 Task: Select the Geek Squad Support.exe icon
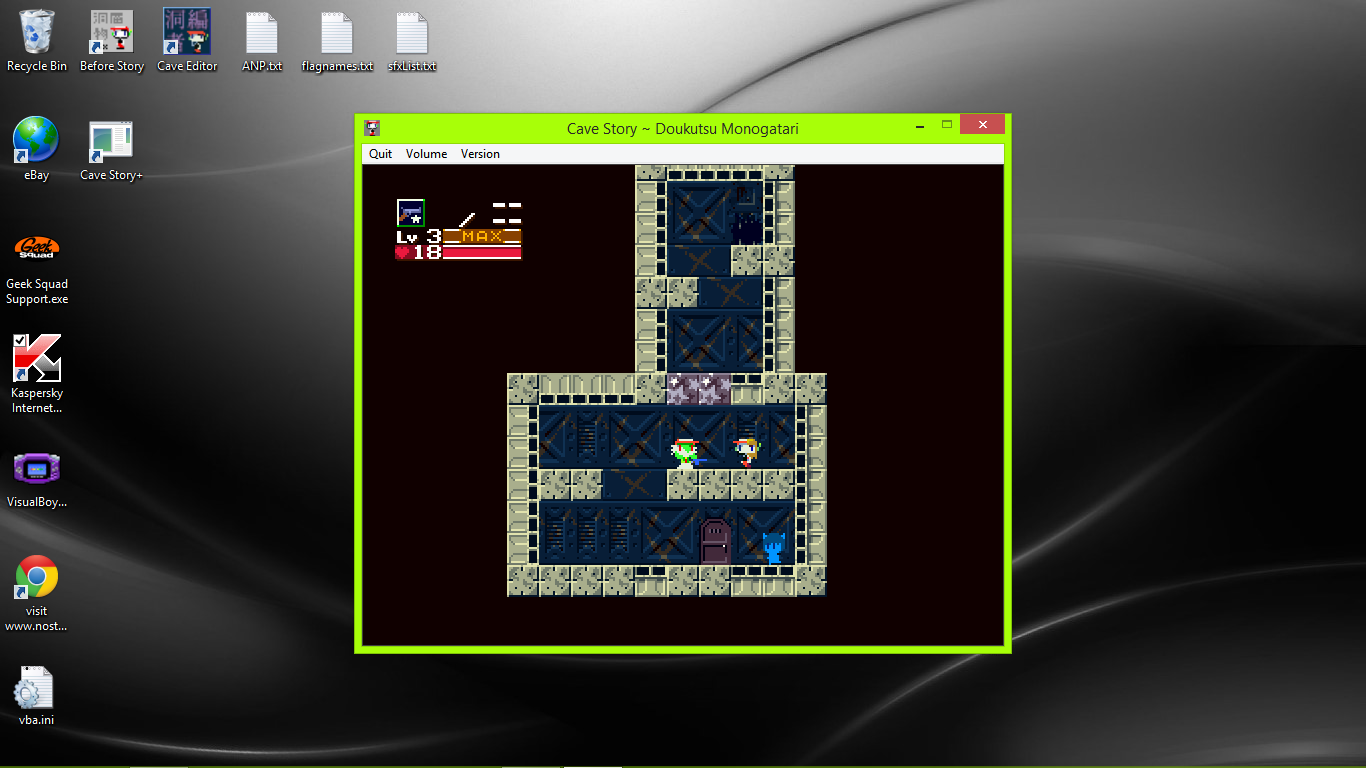37,268
